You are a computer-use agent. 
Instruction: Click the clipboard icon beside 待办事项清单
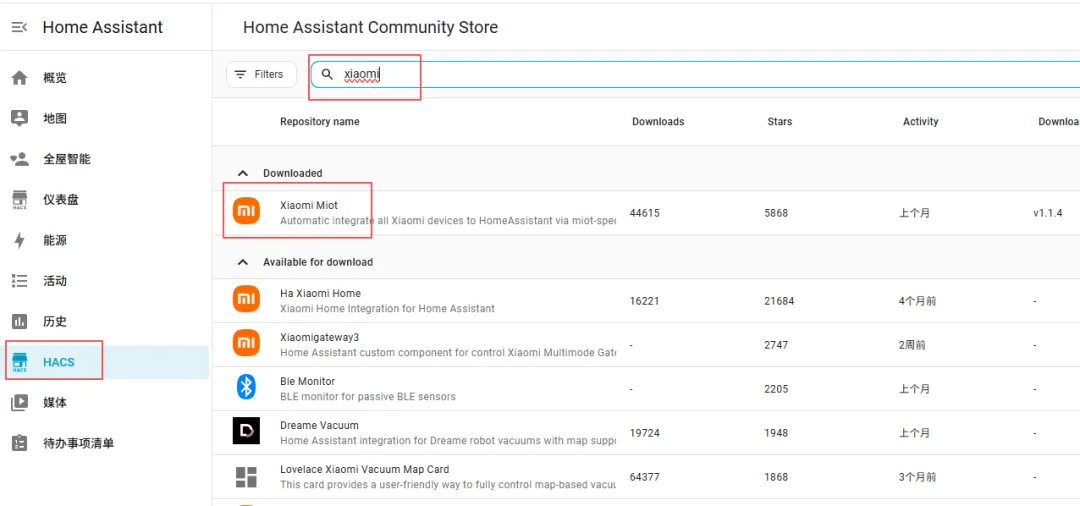point(19,443)
